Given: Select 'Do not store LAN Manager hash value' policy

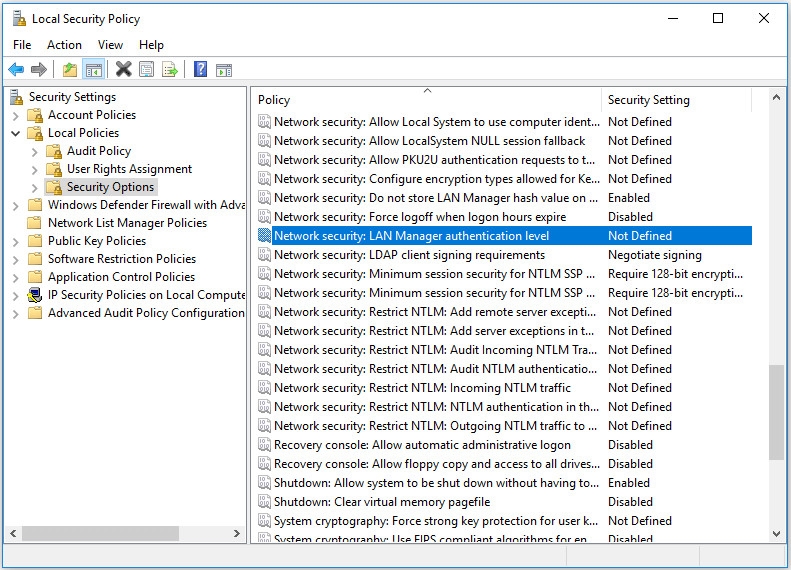Looking at the screenshot, I should (x=504, y=198).
